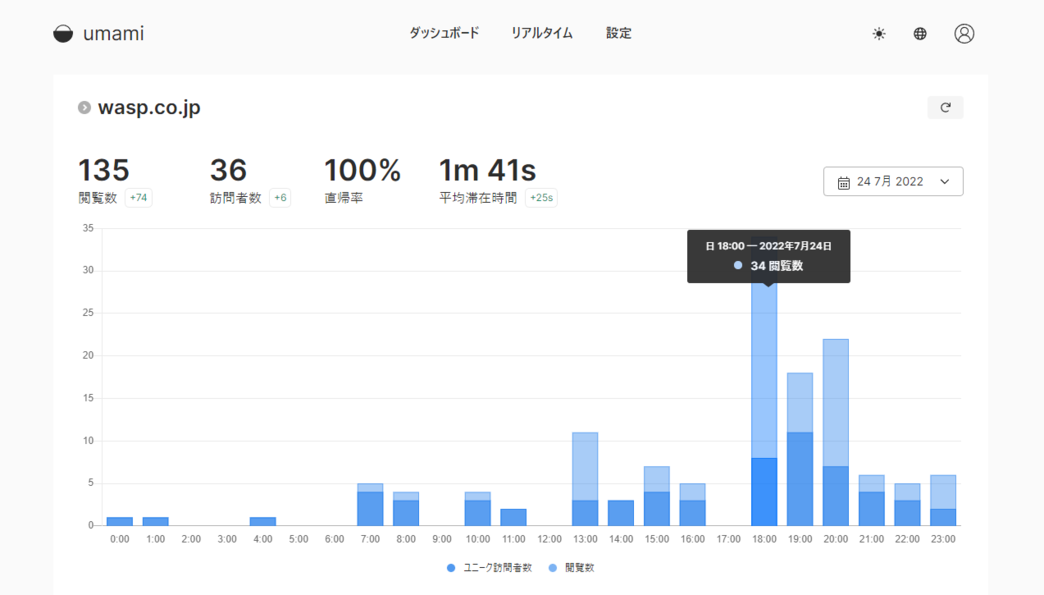
Task: Click the 23:00 chart bar
Action: (x=943, y=500)
